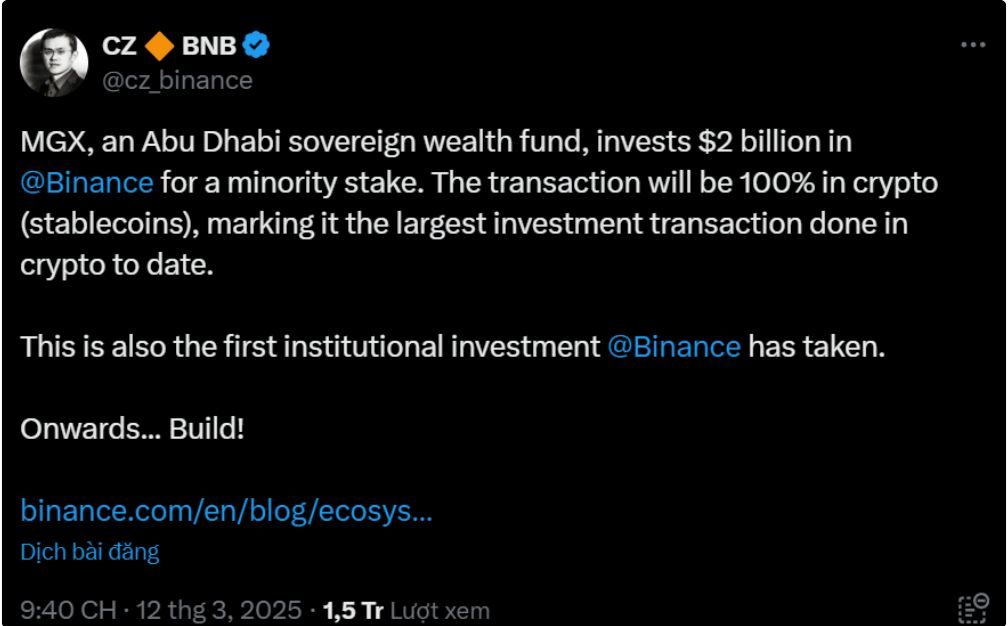Click the 1,5 Tr view count
The width and height of the screenshot is (1008, 626).
353,610
